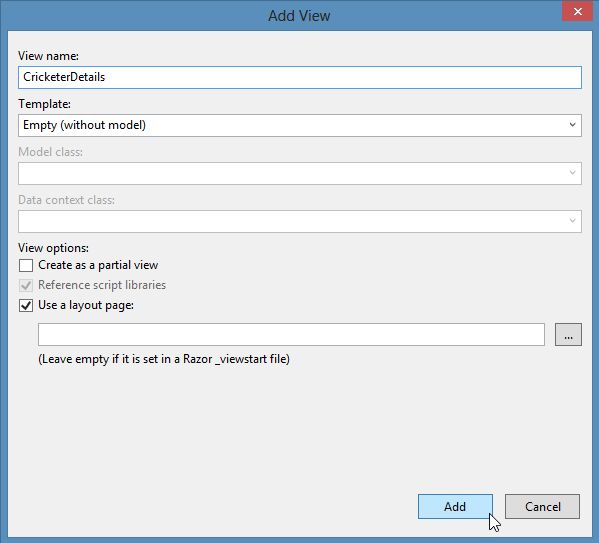Screen dimensions: 599x543
Task: Click the Leave empty Razor _viewstart hint text
Action: click(x=164, y=359)
